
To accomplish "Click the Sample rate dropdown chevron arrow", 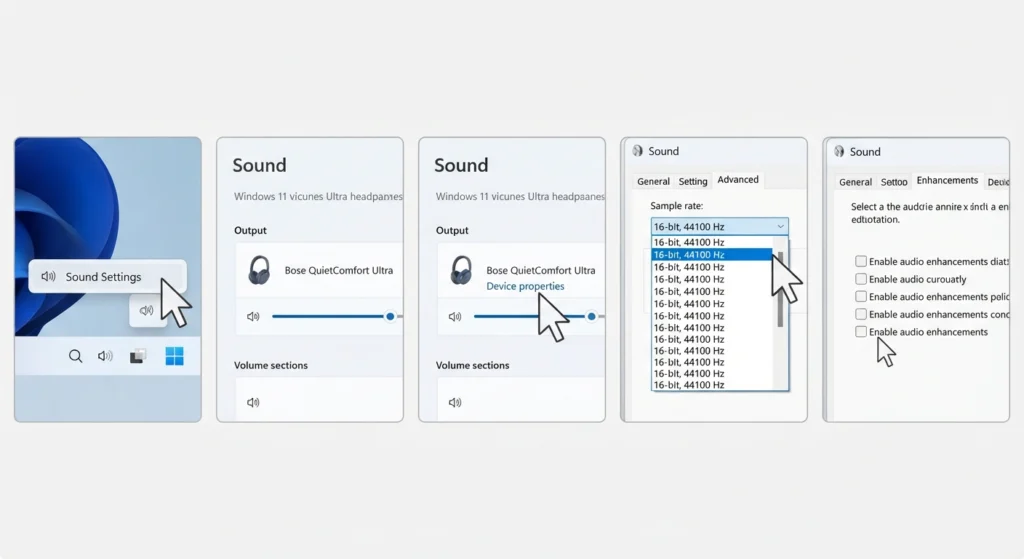I will 780,227.
